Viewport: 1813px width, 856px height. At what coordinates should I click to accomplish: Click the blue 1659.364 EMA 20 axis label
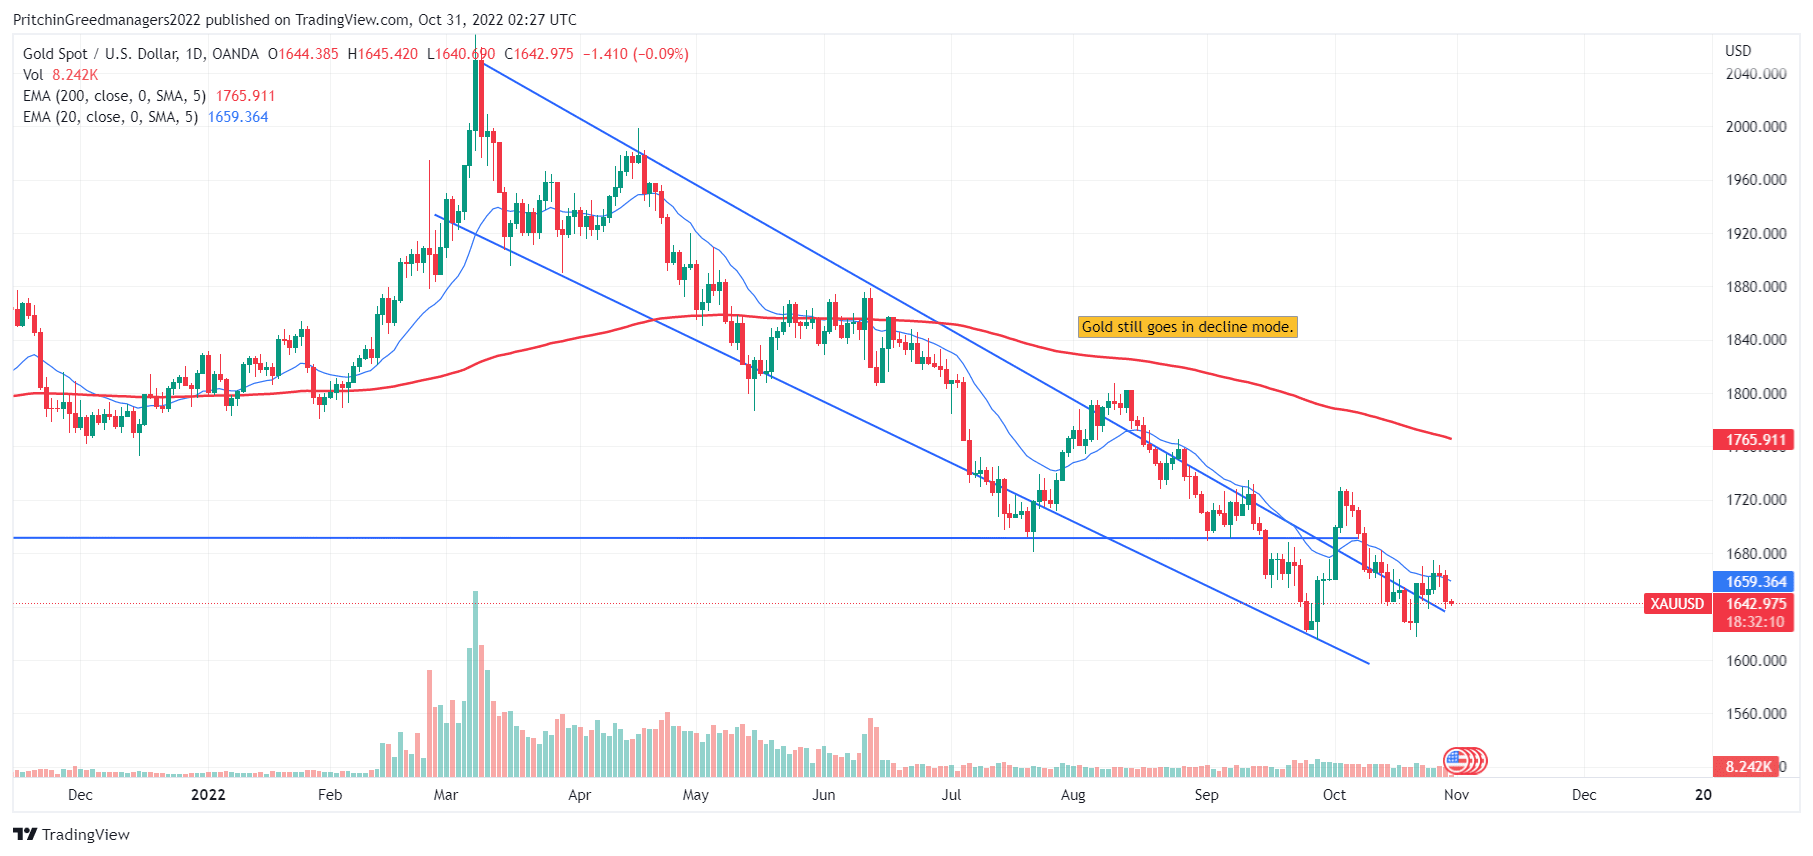(x=1755, y=582)
